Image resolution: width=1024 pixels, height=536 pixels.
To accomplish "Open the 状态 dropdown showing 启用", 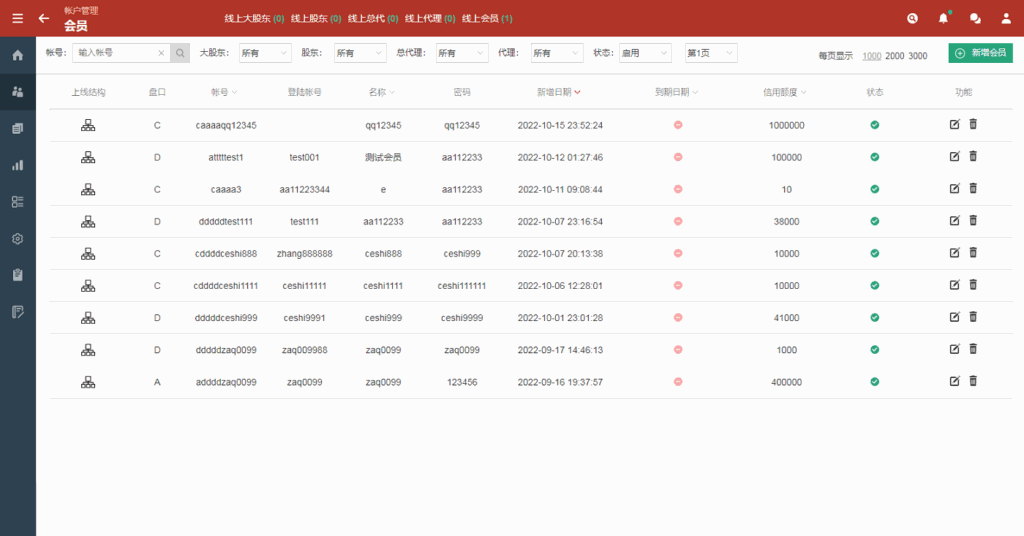I will pos(645,53).
